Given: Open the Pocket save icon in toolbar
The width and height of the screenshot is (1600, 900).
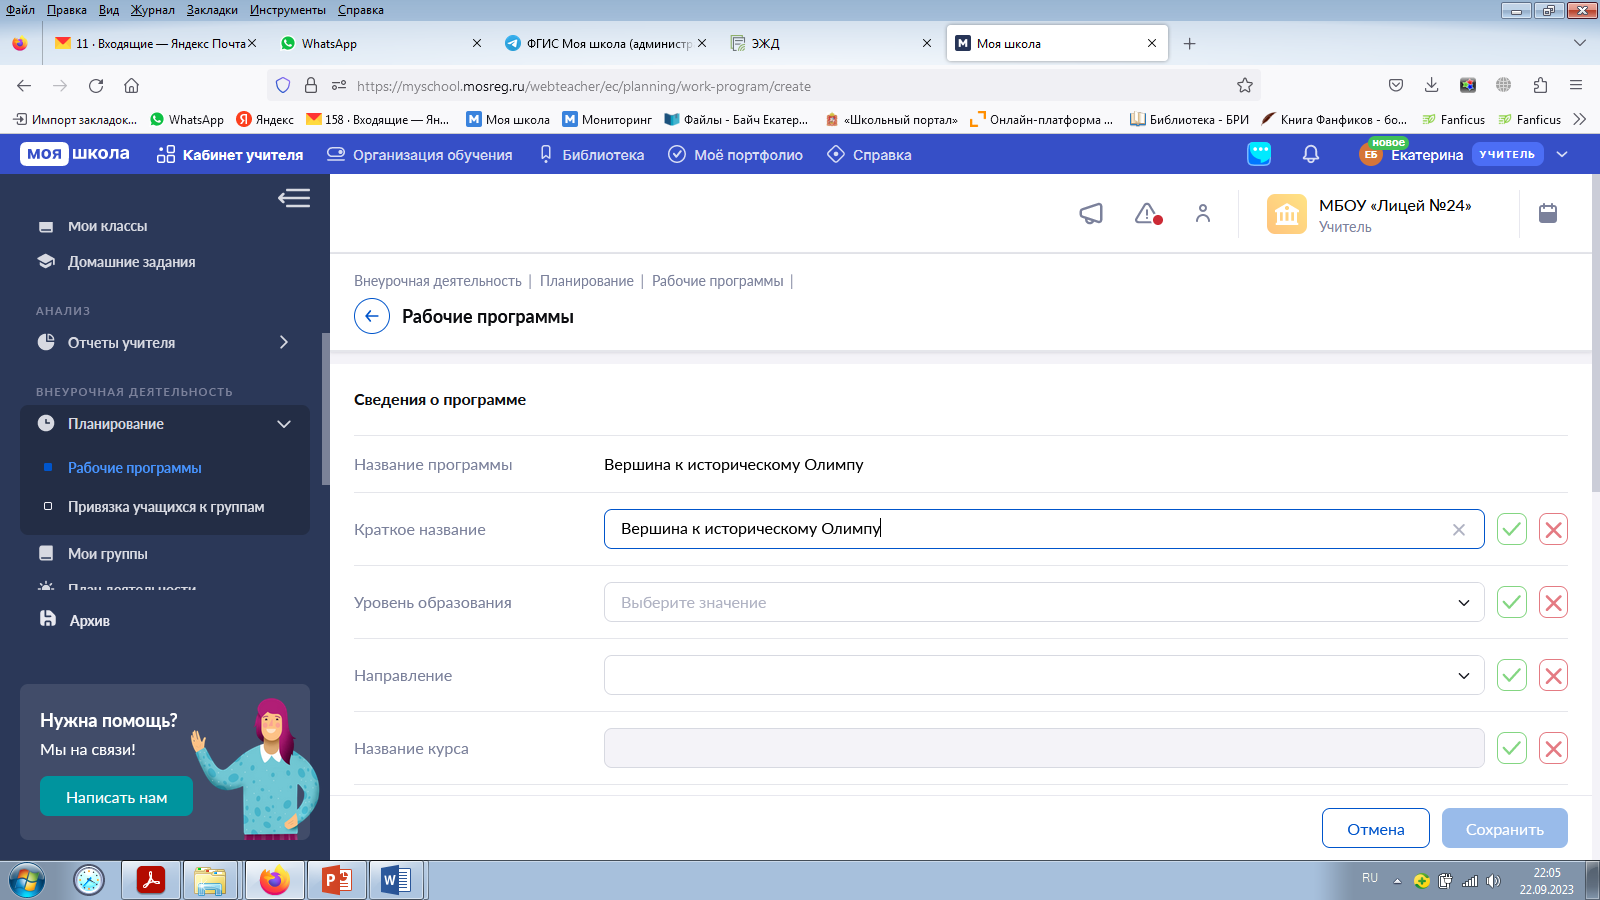Looking at the screenshot, I should [1396, 85].
